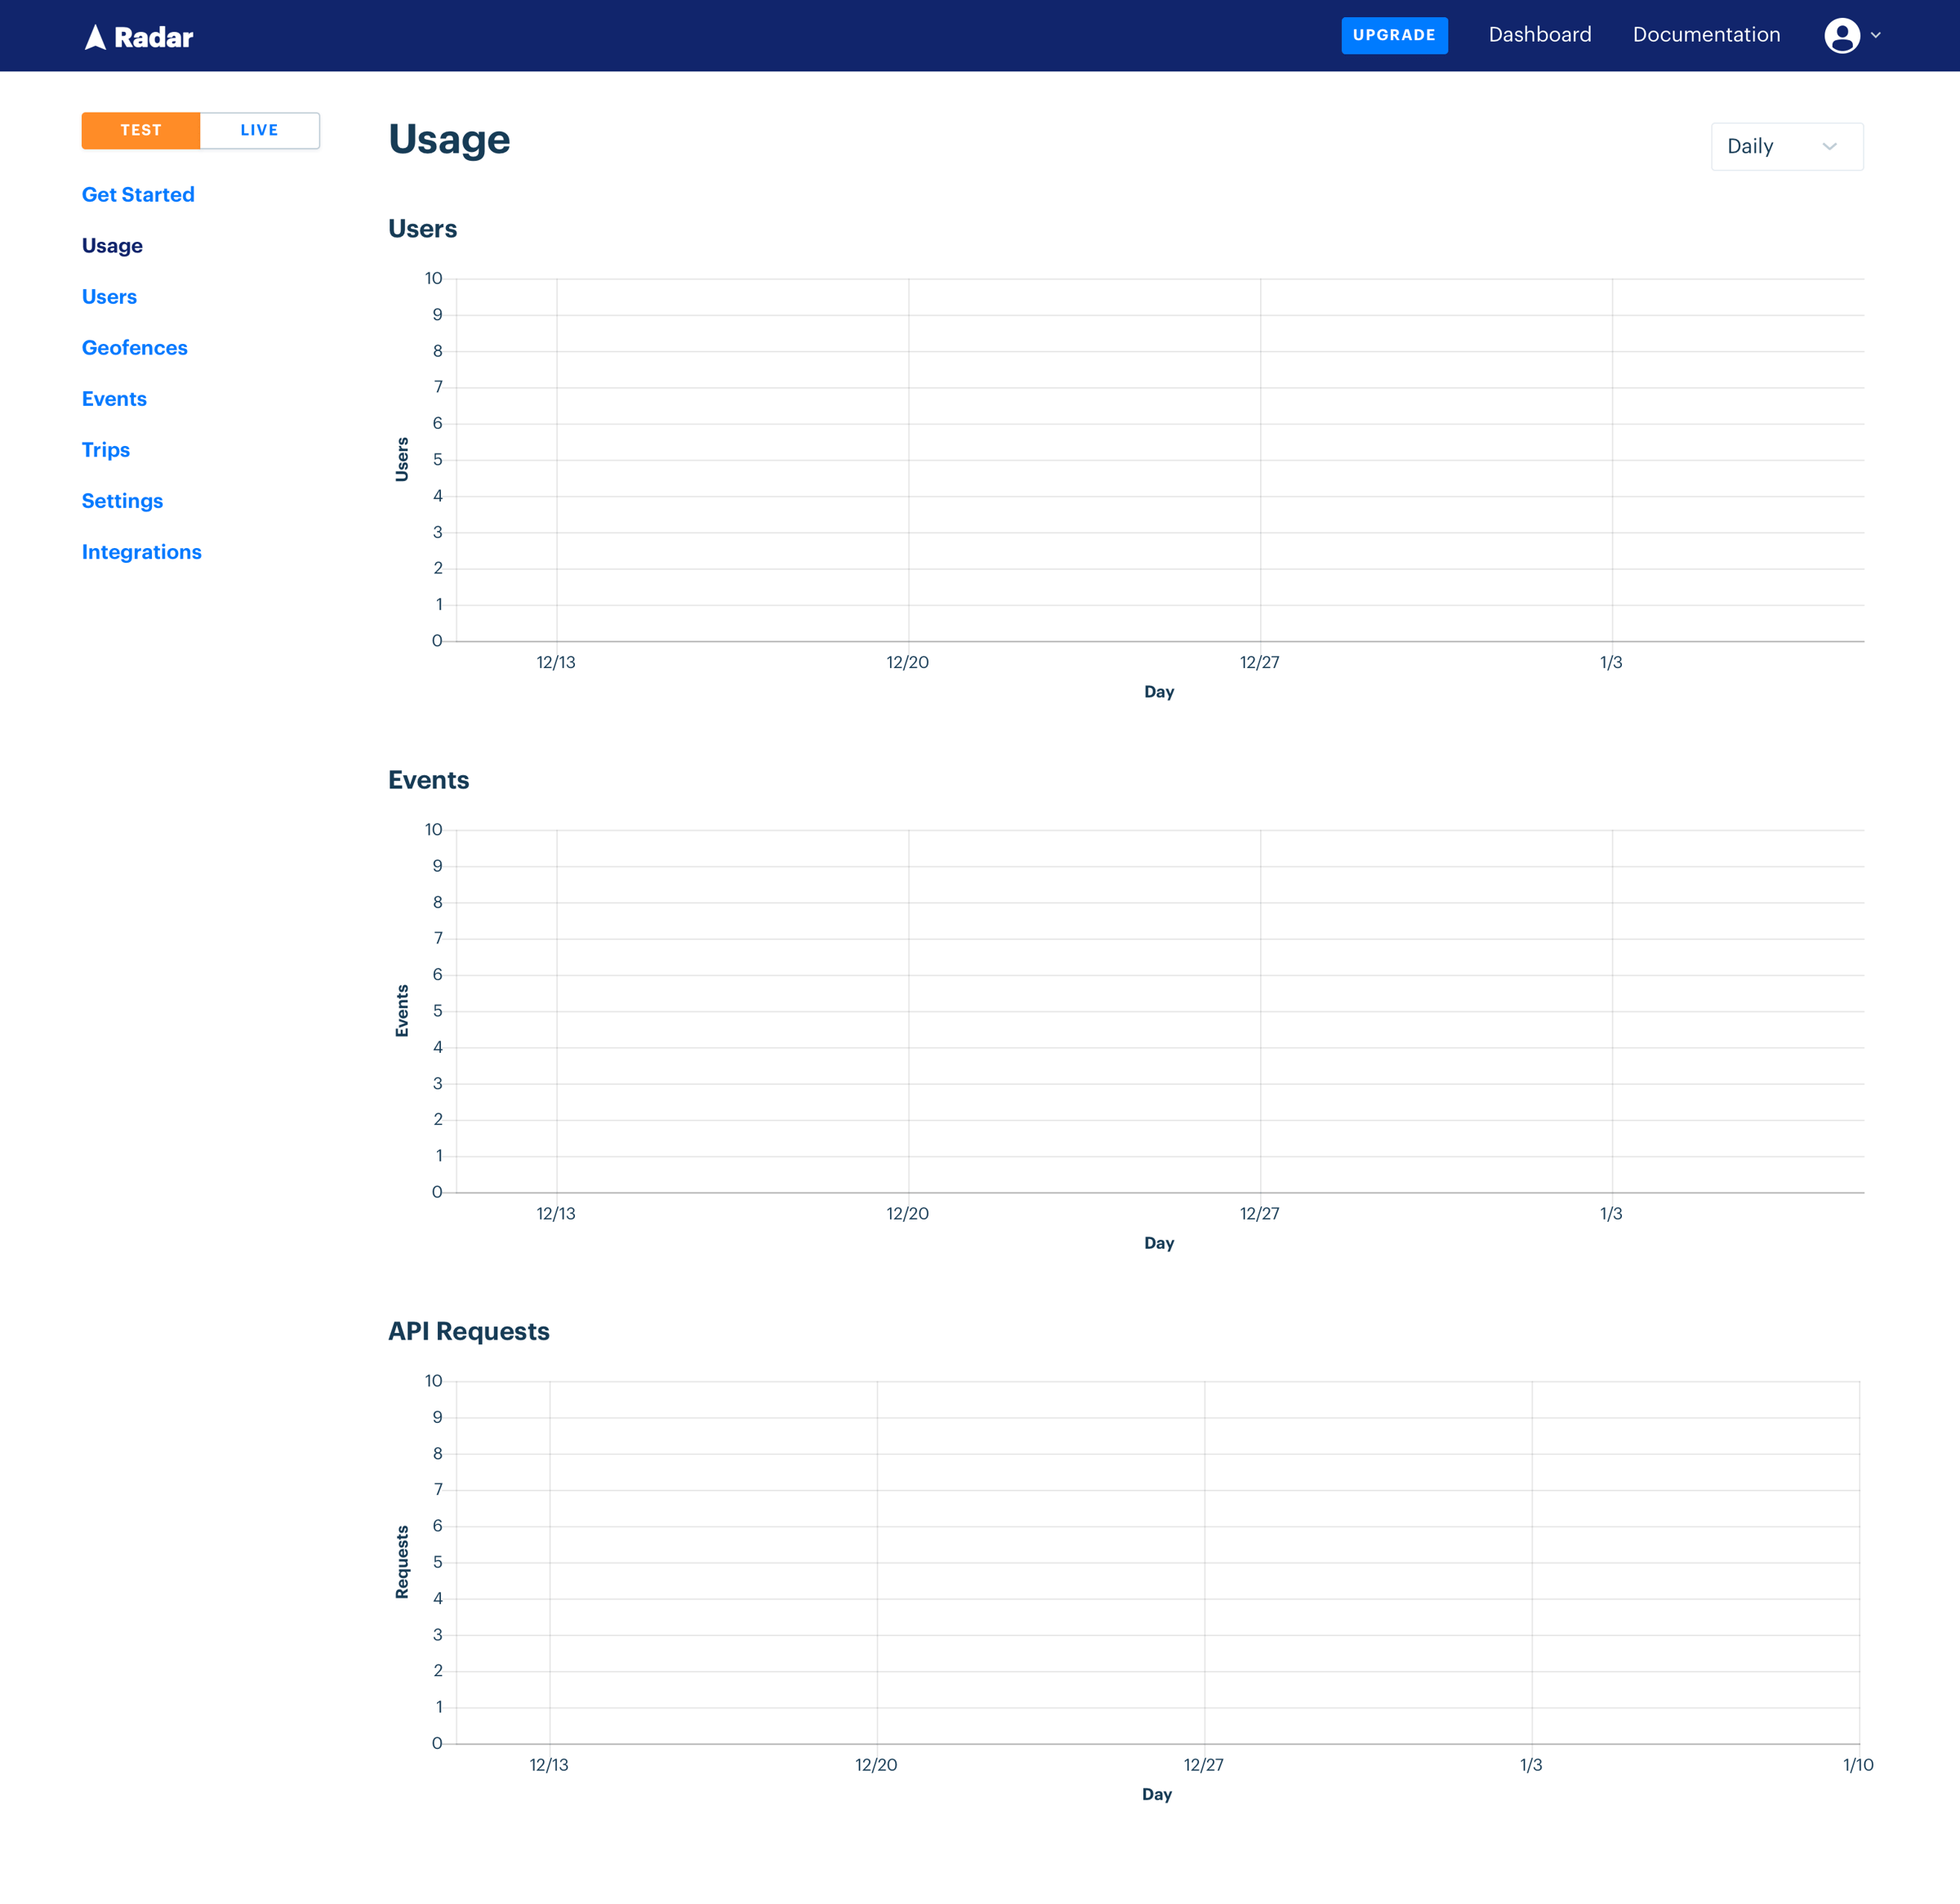Open the Daily interval dropdown

pyautogui.click(x=1787, y=146)
